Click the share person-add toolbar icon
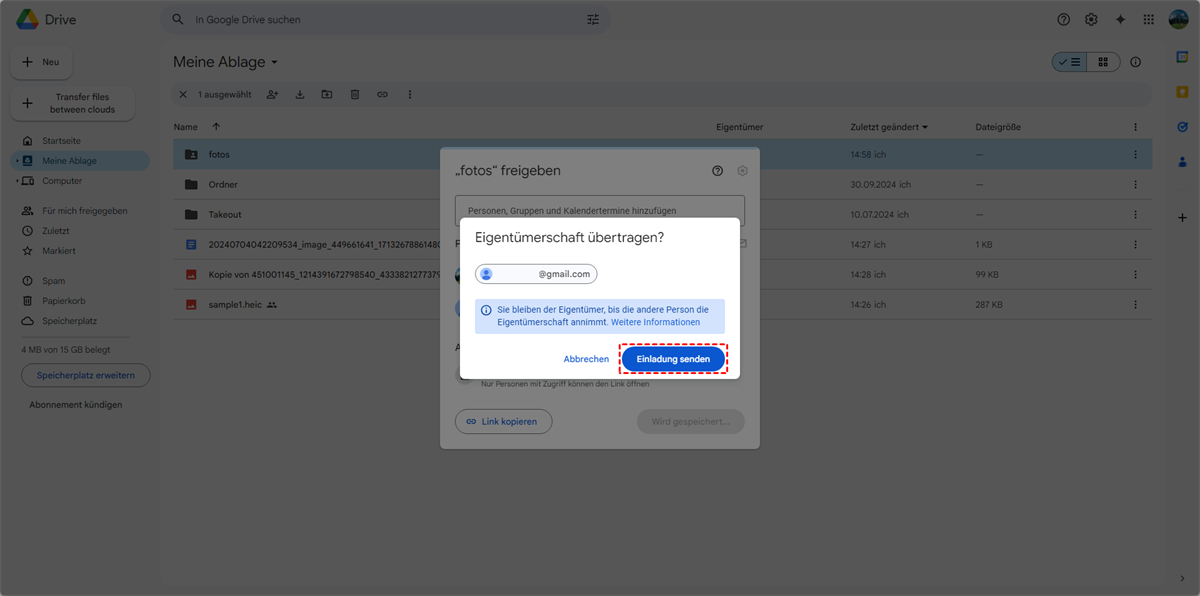This screenshot has height=596, width=1200. click(x=272, y=95)
